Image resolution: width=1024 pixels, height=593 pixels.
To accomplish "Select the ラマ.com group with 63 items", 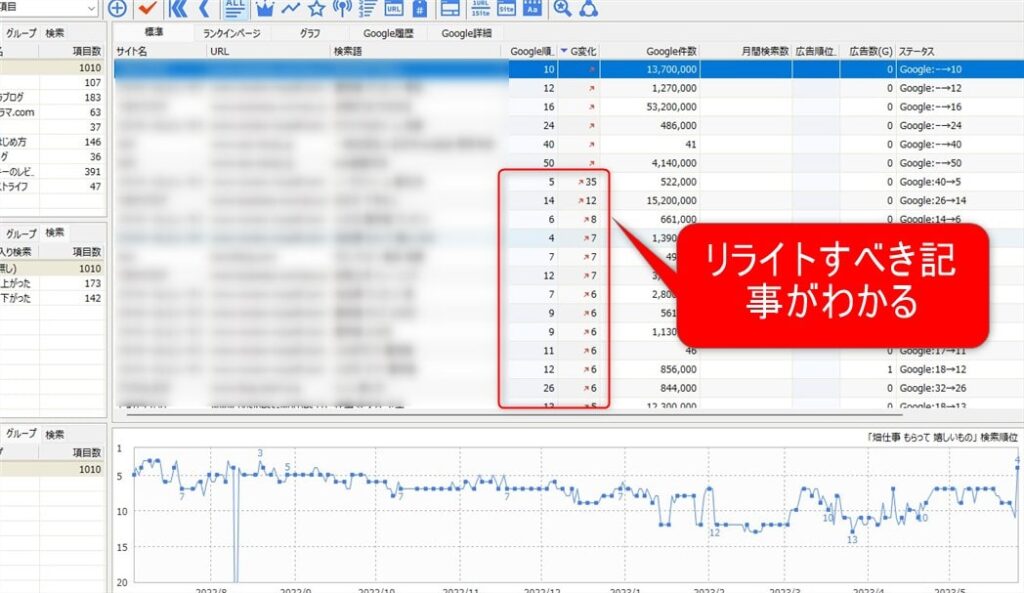I will [x=52, y=112].
